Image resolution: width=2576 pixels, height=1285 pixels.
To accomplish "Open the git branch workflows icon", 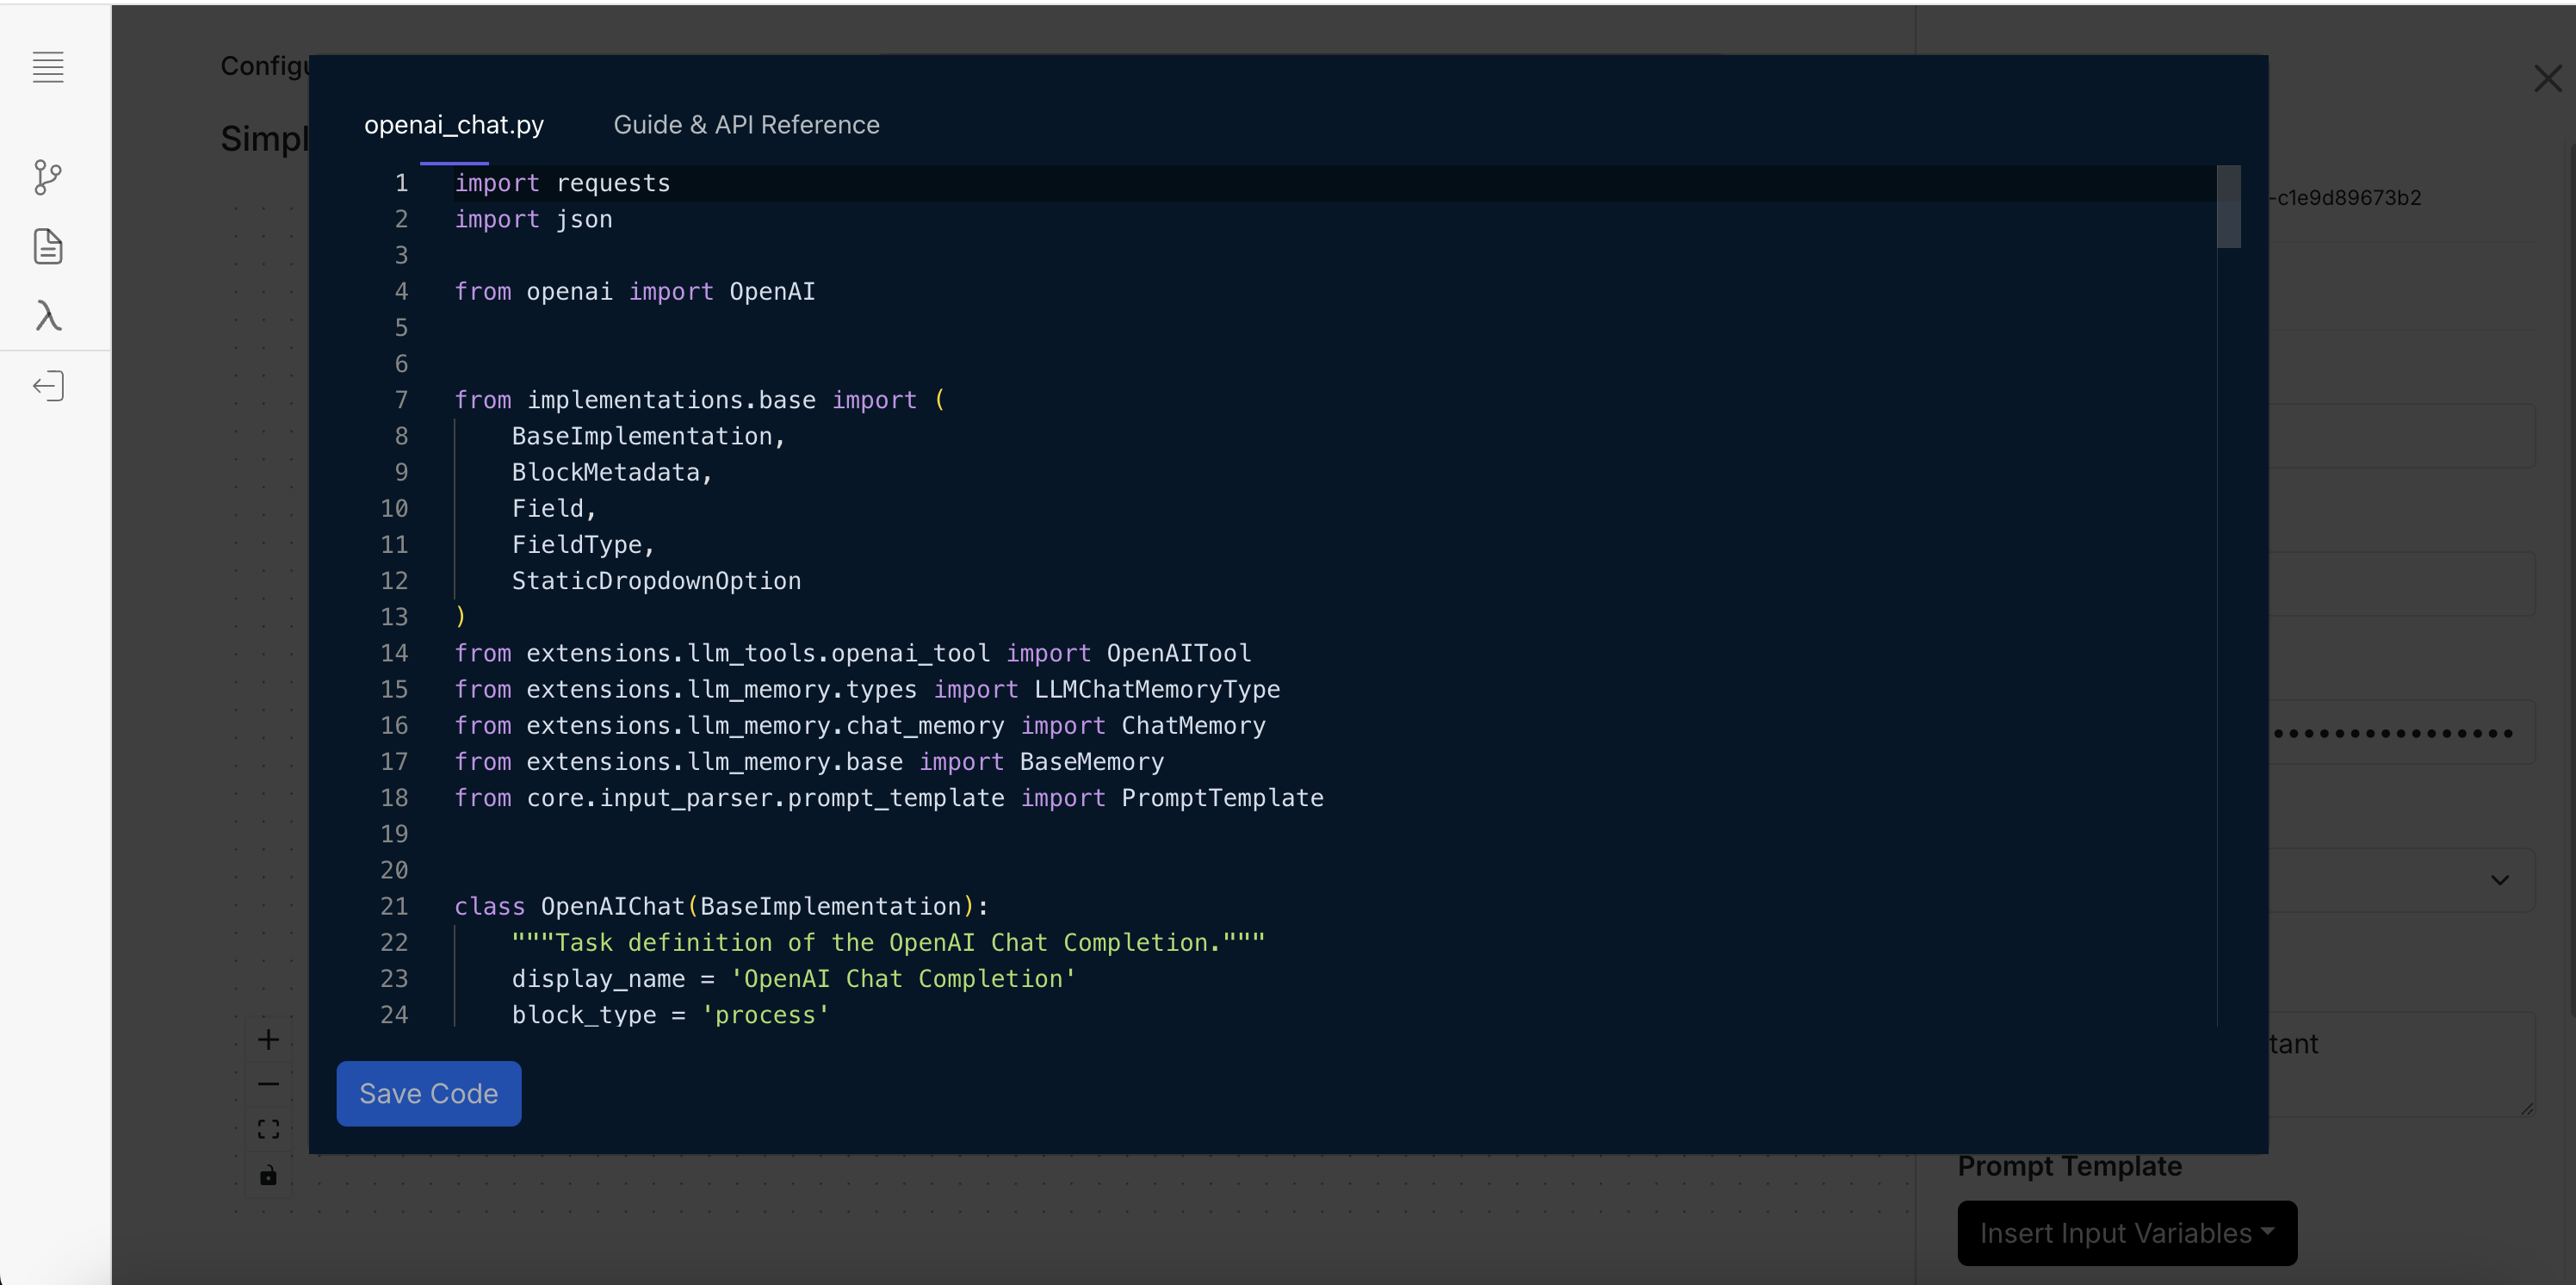I will pos(48,177).
